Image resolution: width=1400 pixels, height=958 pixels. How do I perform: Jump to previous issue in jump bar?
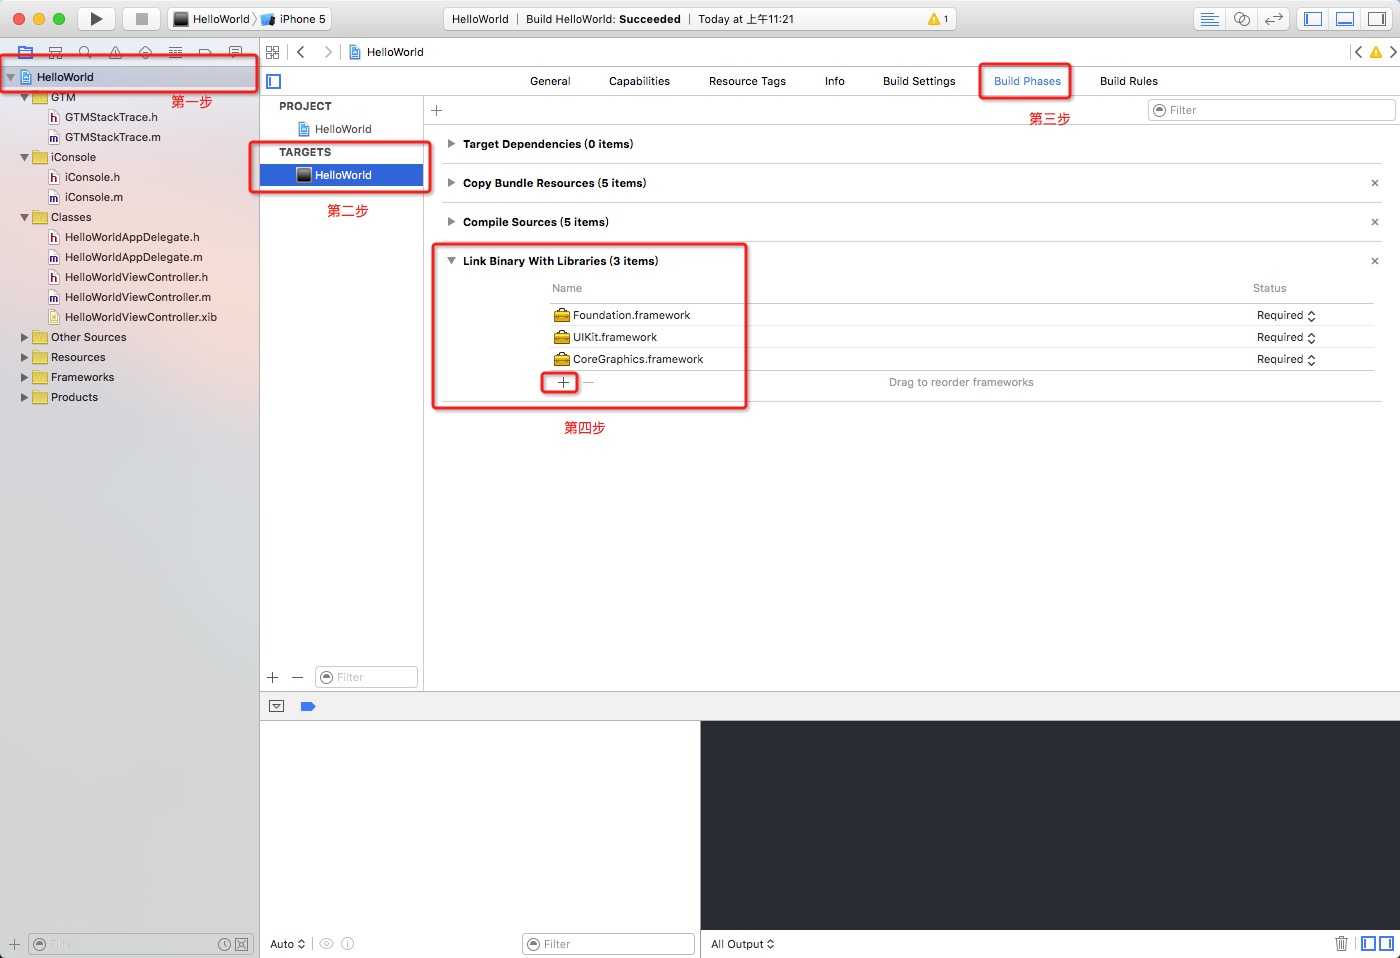[1358, 52]
